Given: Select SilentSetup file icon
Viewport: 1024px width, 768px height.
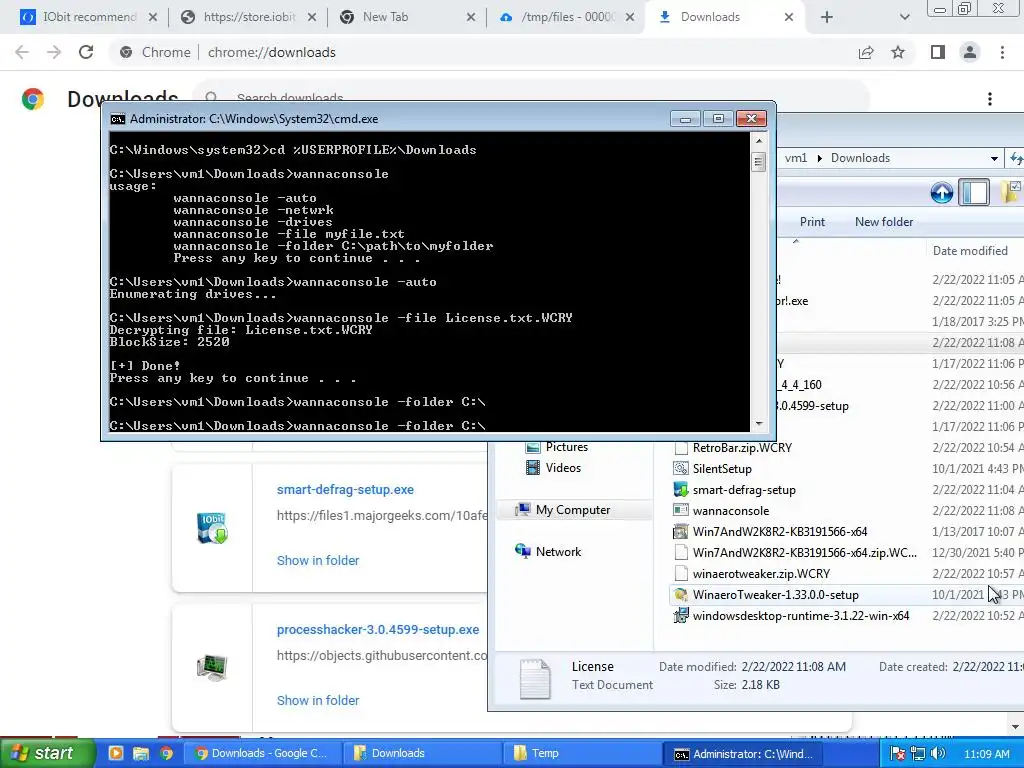Looking at the screenshot, I should pos(680,469).
